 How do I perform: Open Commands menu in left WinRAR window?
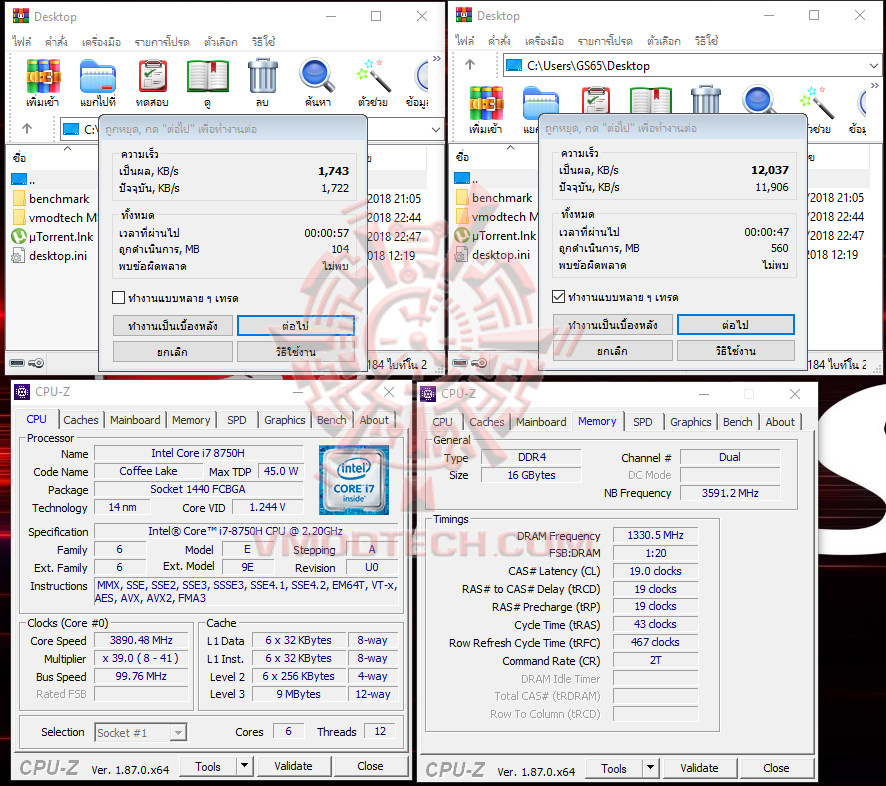click(x=57, y=42)
